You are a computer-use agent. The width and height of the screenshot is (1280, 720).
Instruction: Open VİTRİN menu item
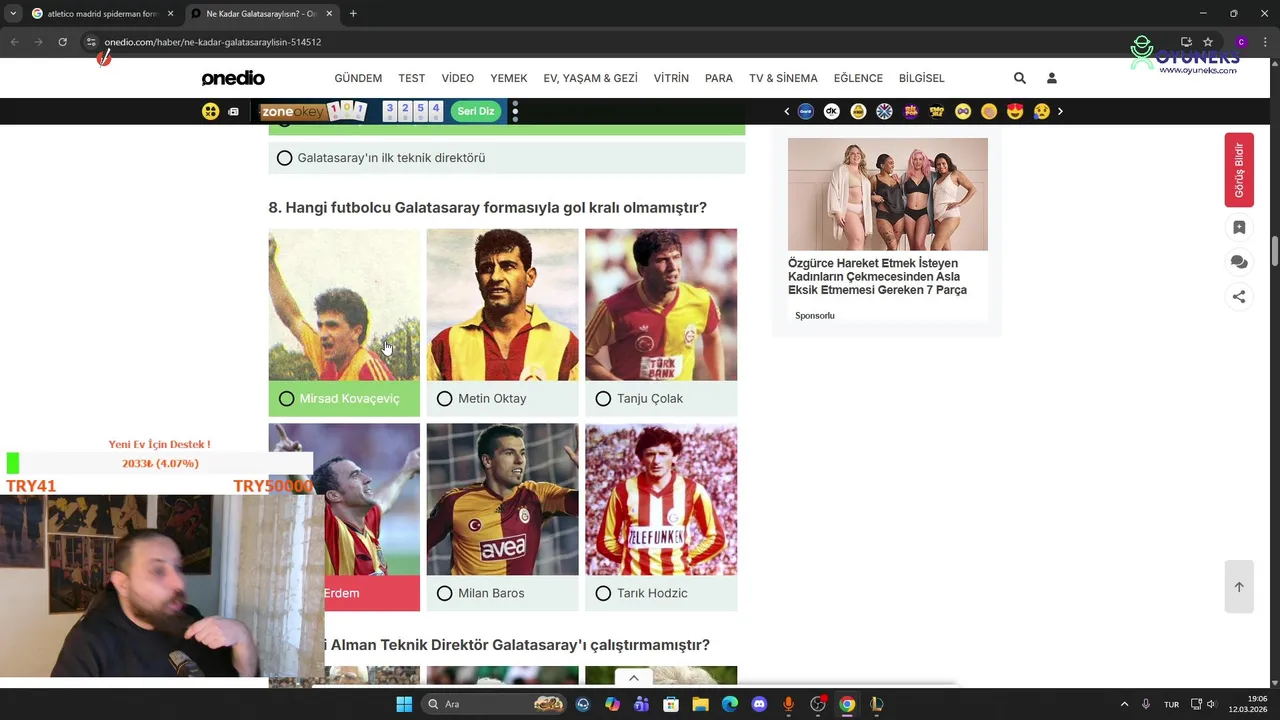pyautogui.click(x=671, y=78)
